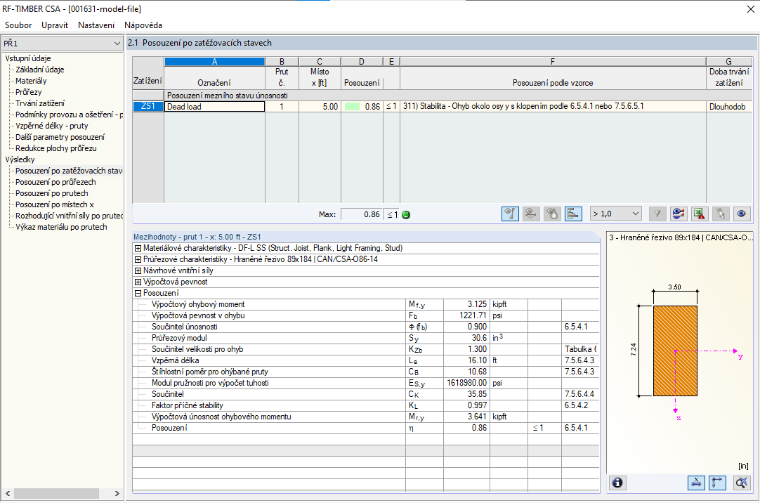Image resolution: width=760 pixels, height=503 pixels.
Task: Open the Nápověda menu
Action: click(x=143, y=25)
